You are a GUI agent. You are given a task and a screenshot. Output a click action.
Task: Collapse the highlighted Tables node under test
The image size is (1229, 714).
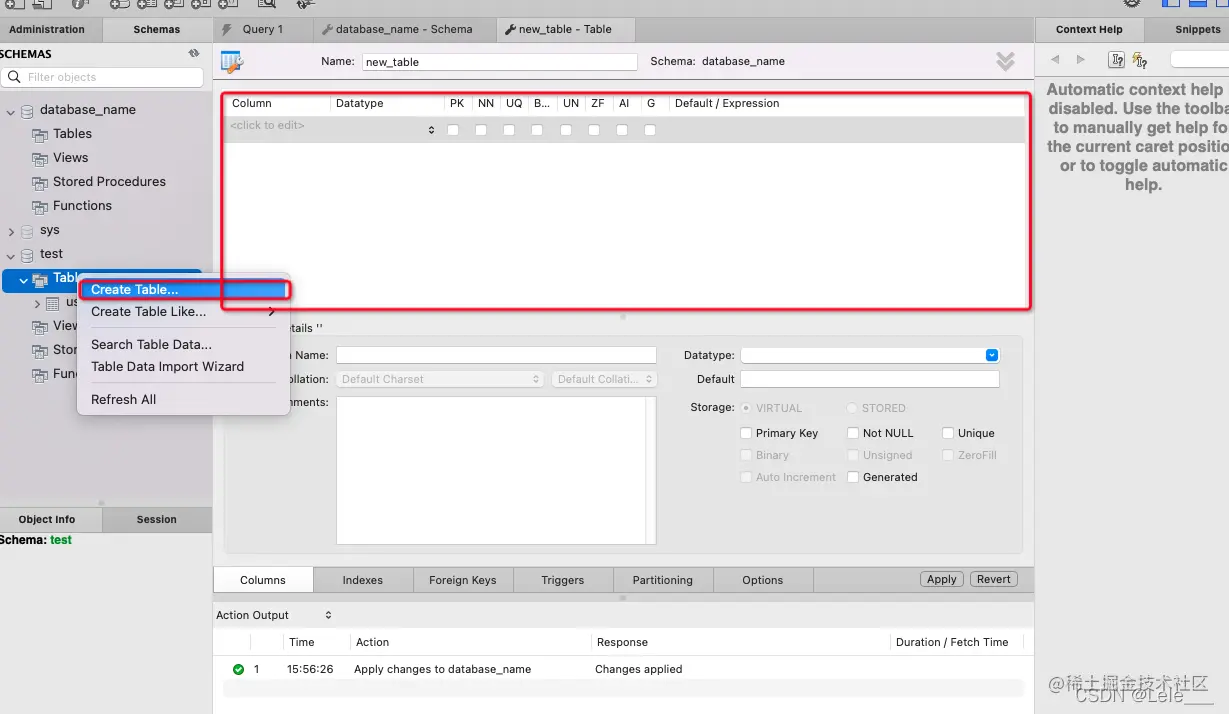pos(24,280)
